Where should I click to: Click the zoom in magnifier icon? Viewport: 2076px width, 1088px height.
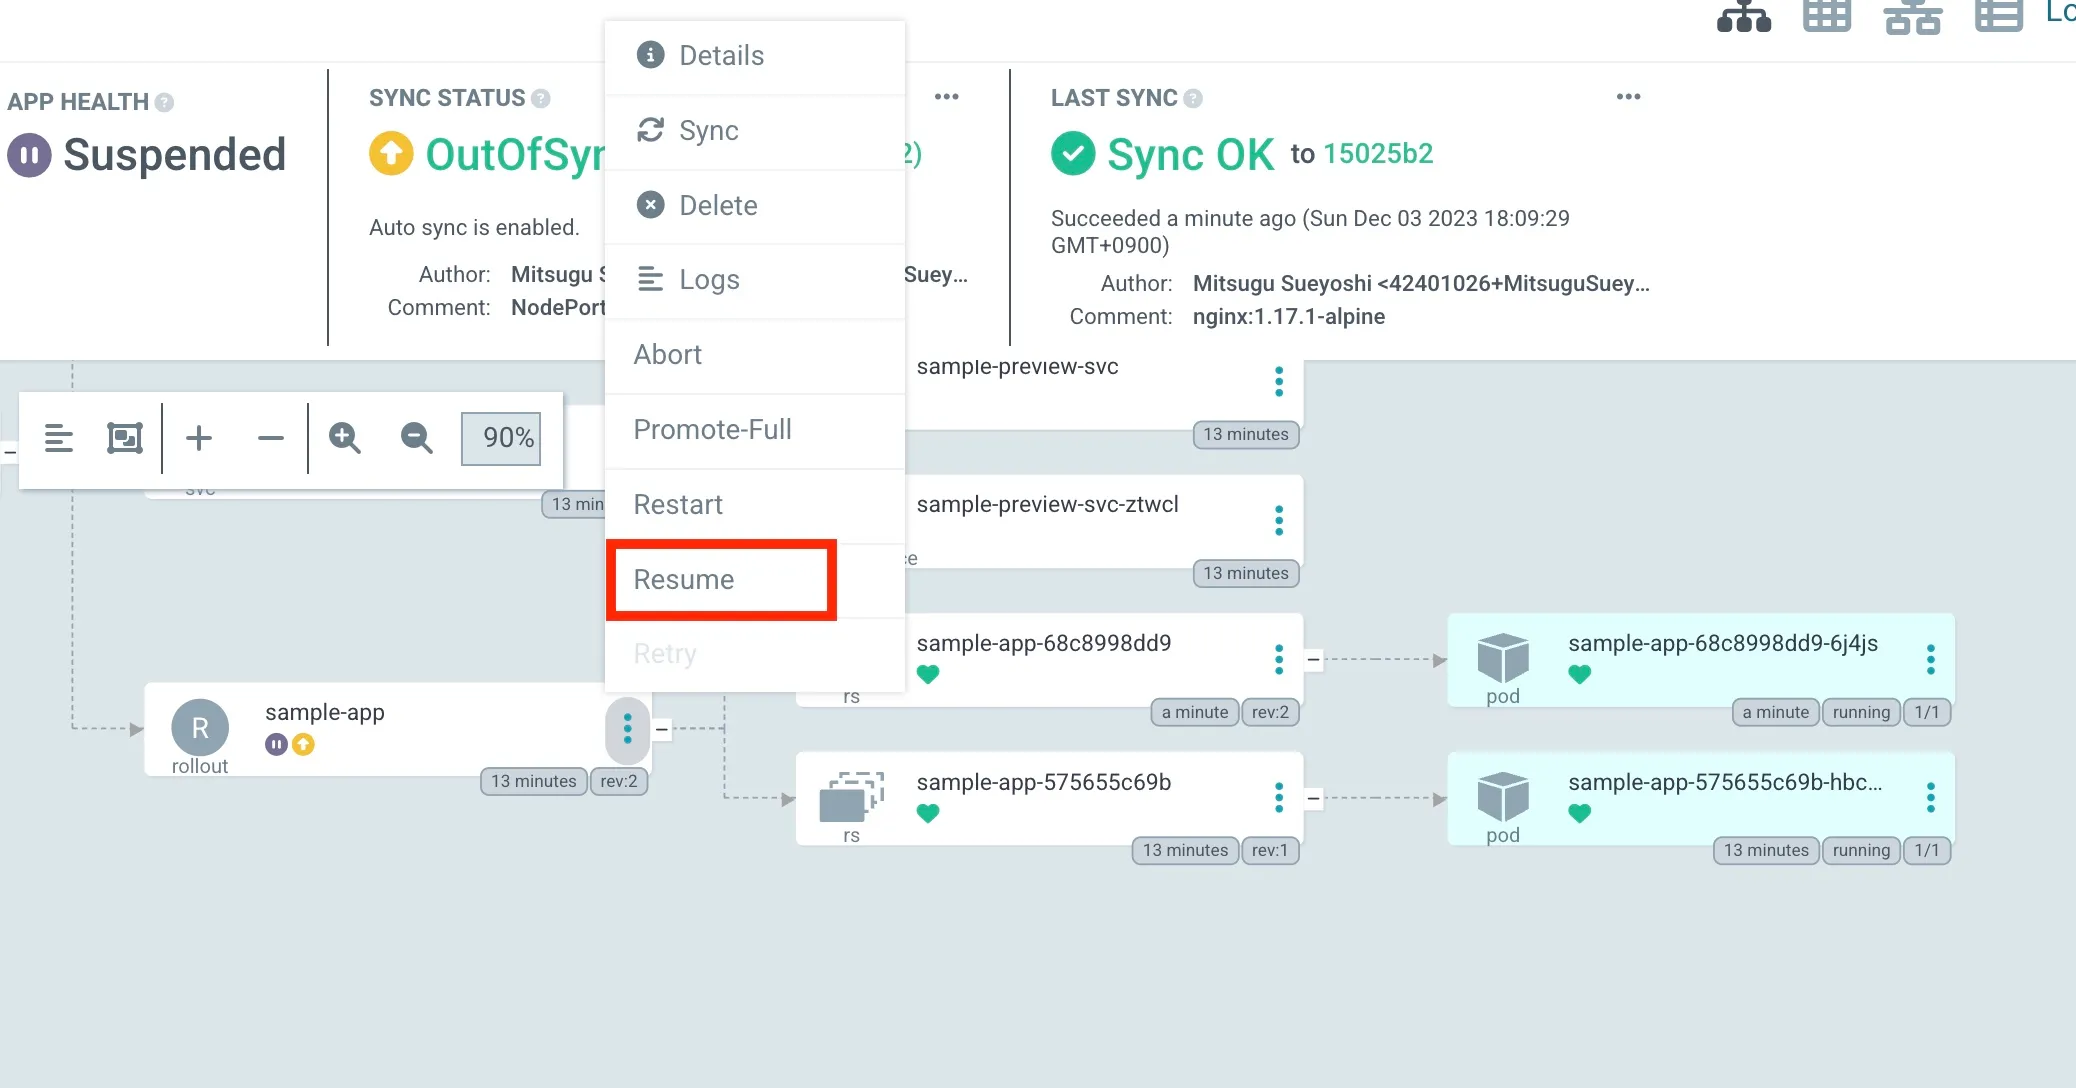(x=345, y=438)
